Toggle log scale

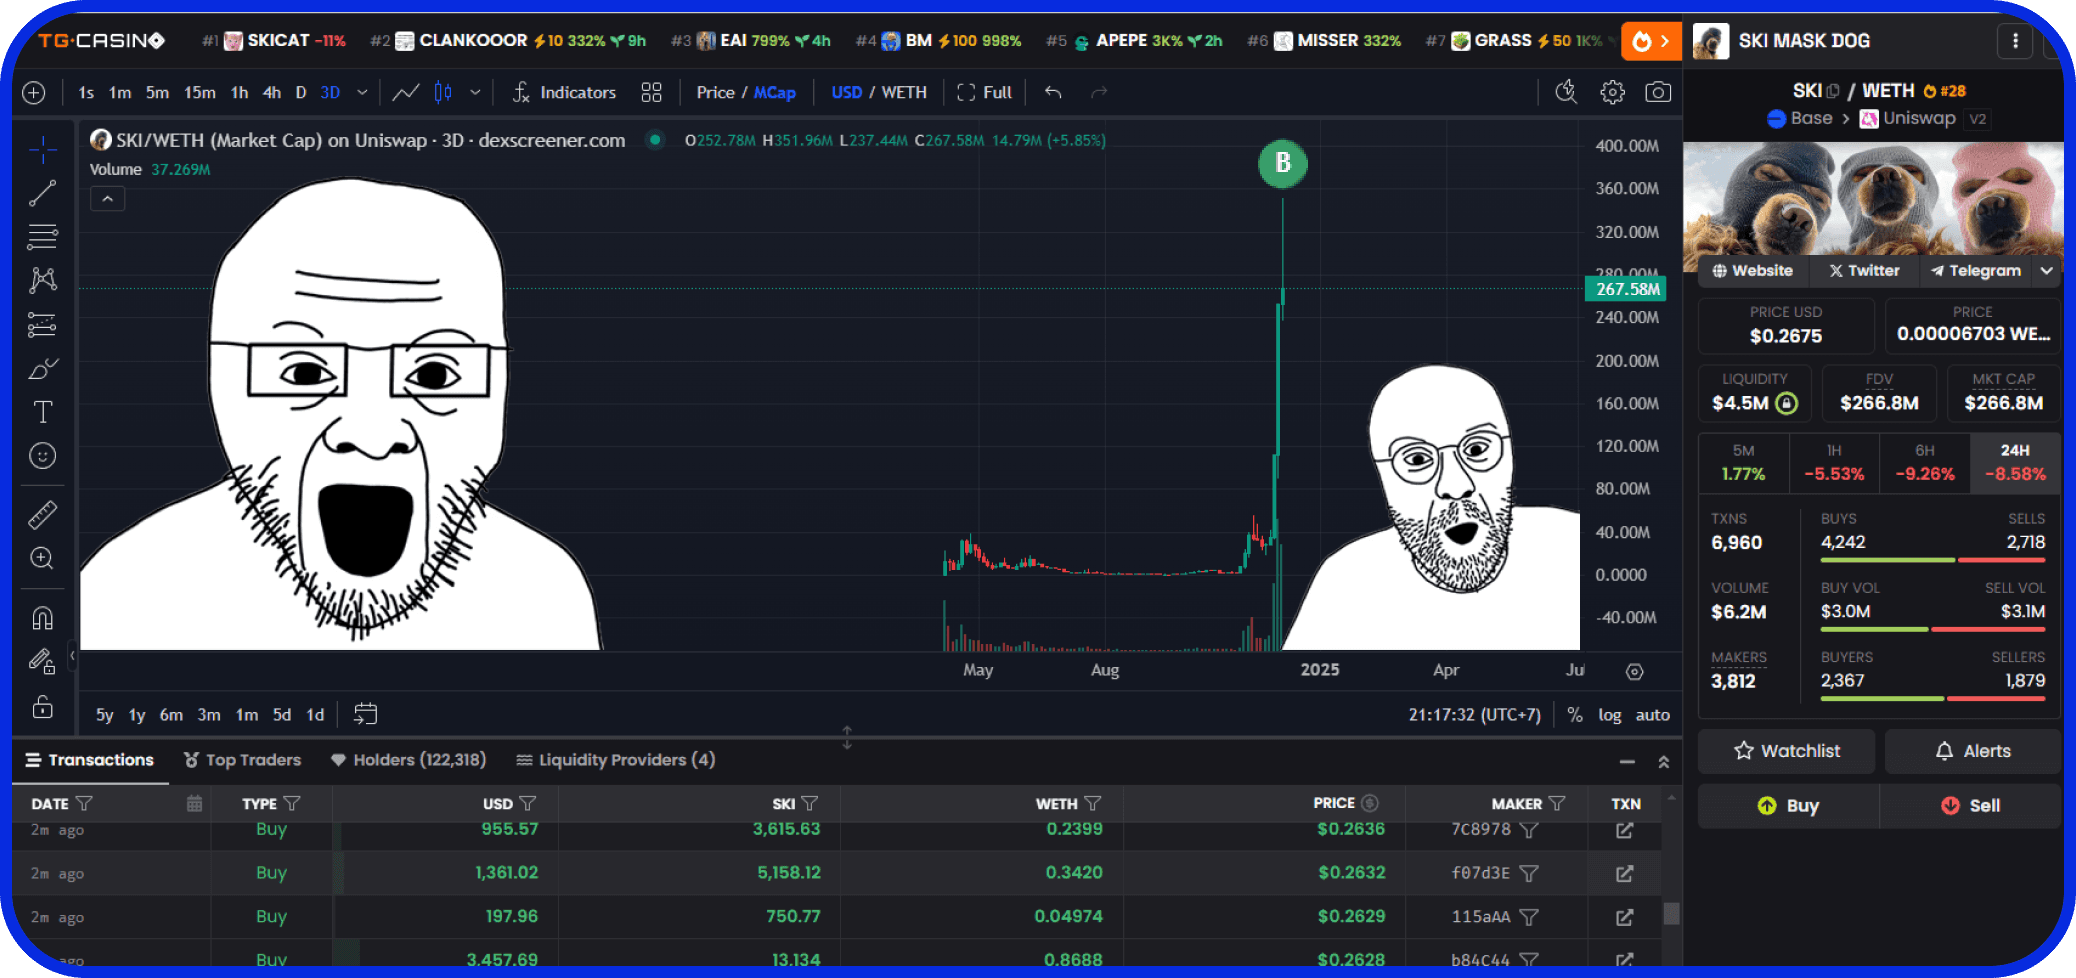[x=1609, y=715]
